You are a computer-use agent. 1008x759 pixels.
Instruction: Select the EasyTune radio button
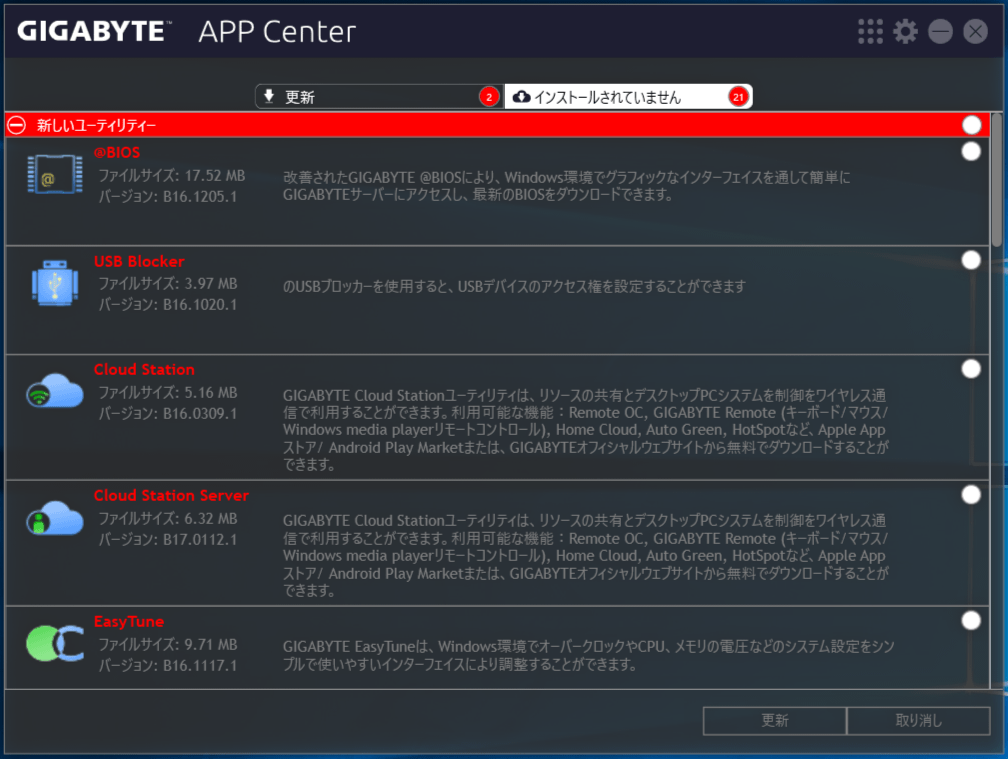coord(971,621)
